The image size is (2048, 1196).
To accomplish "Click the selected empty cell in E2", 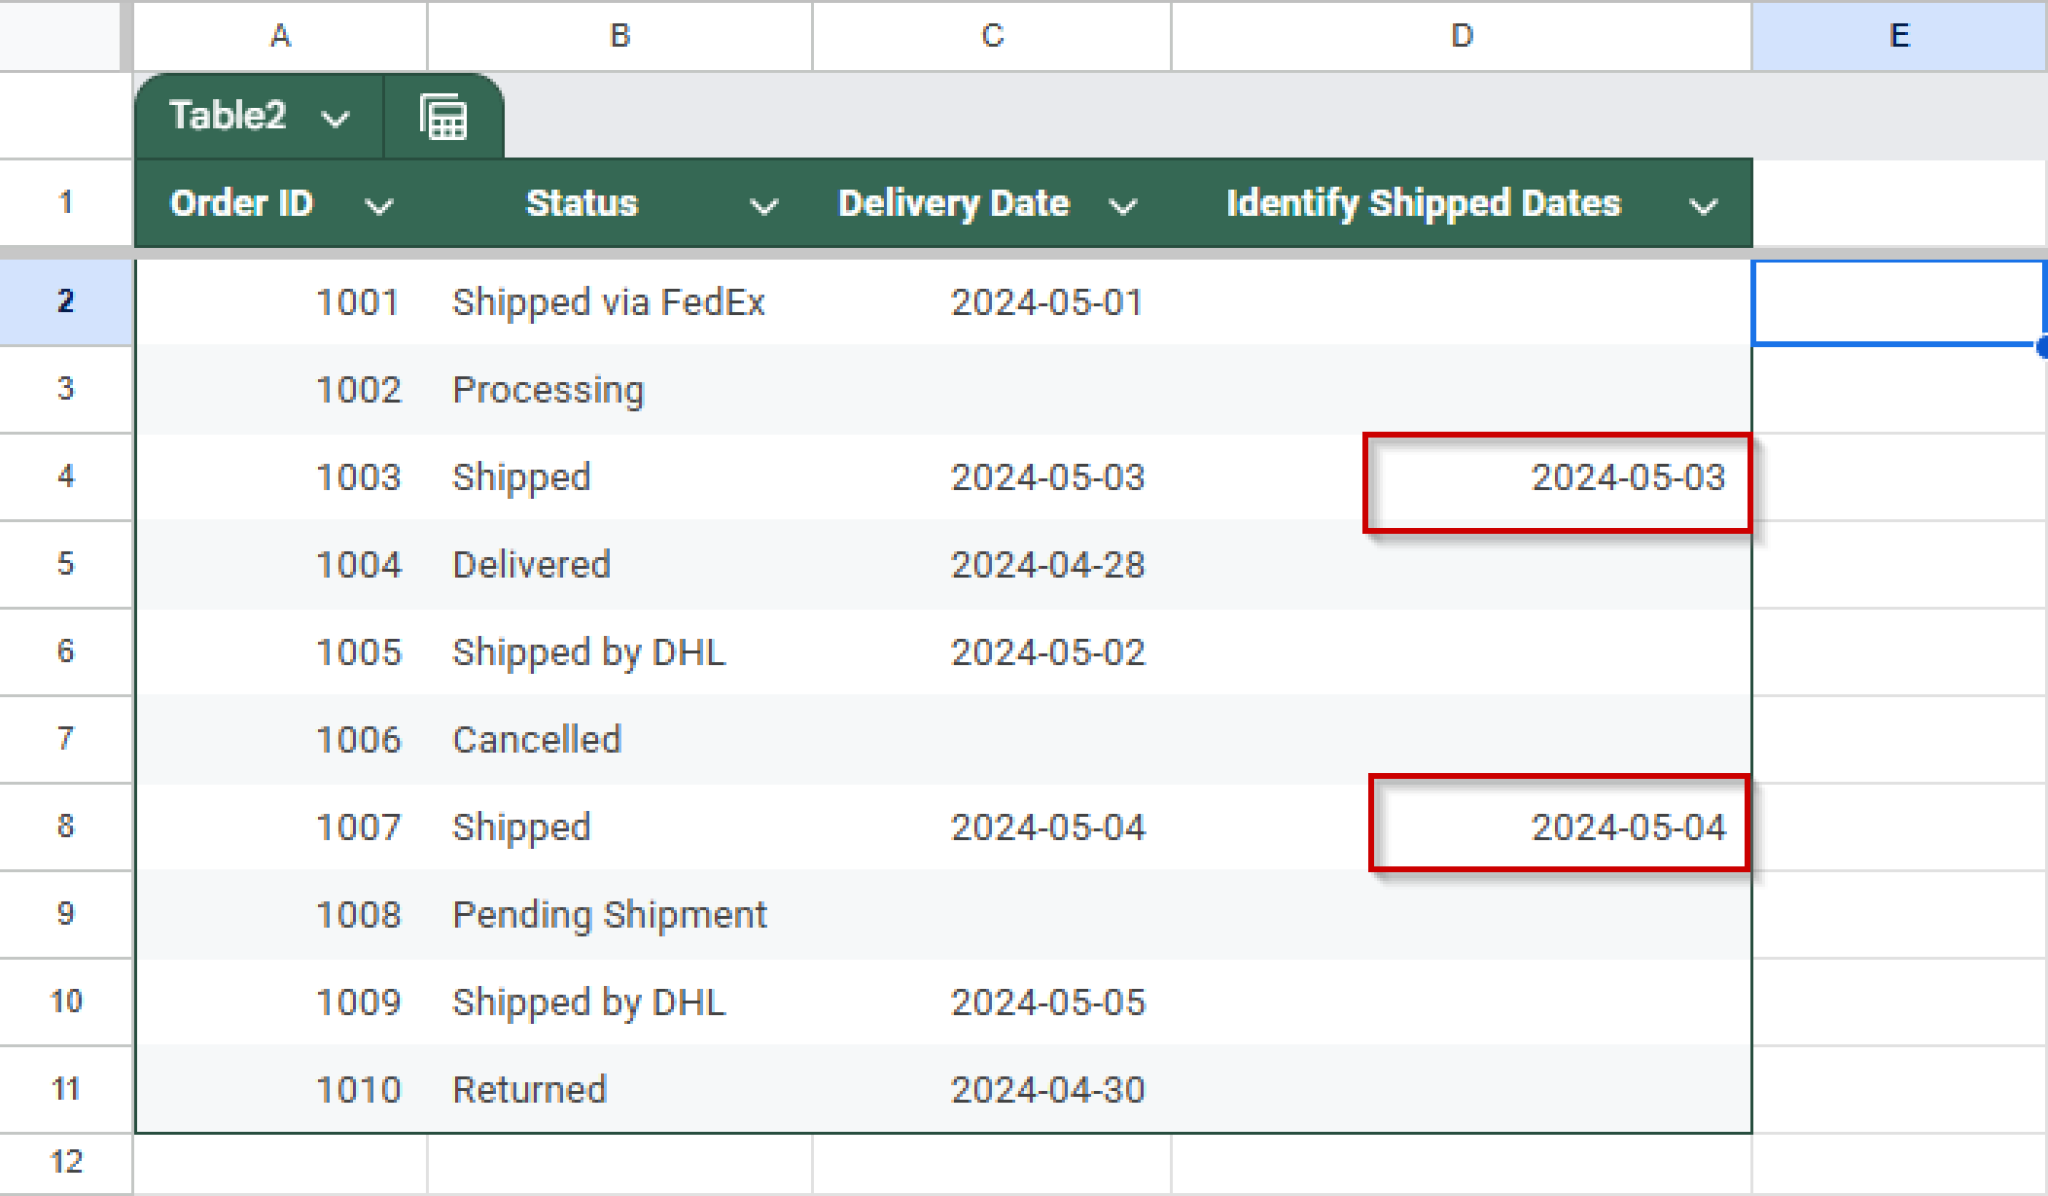I will point(1897,301).
